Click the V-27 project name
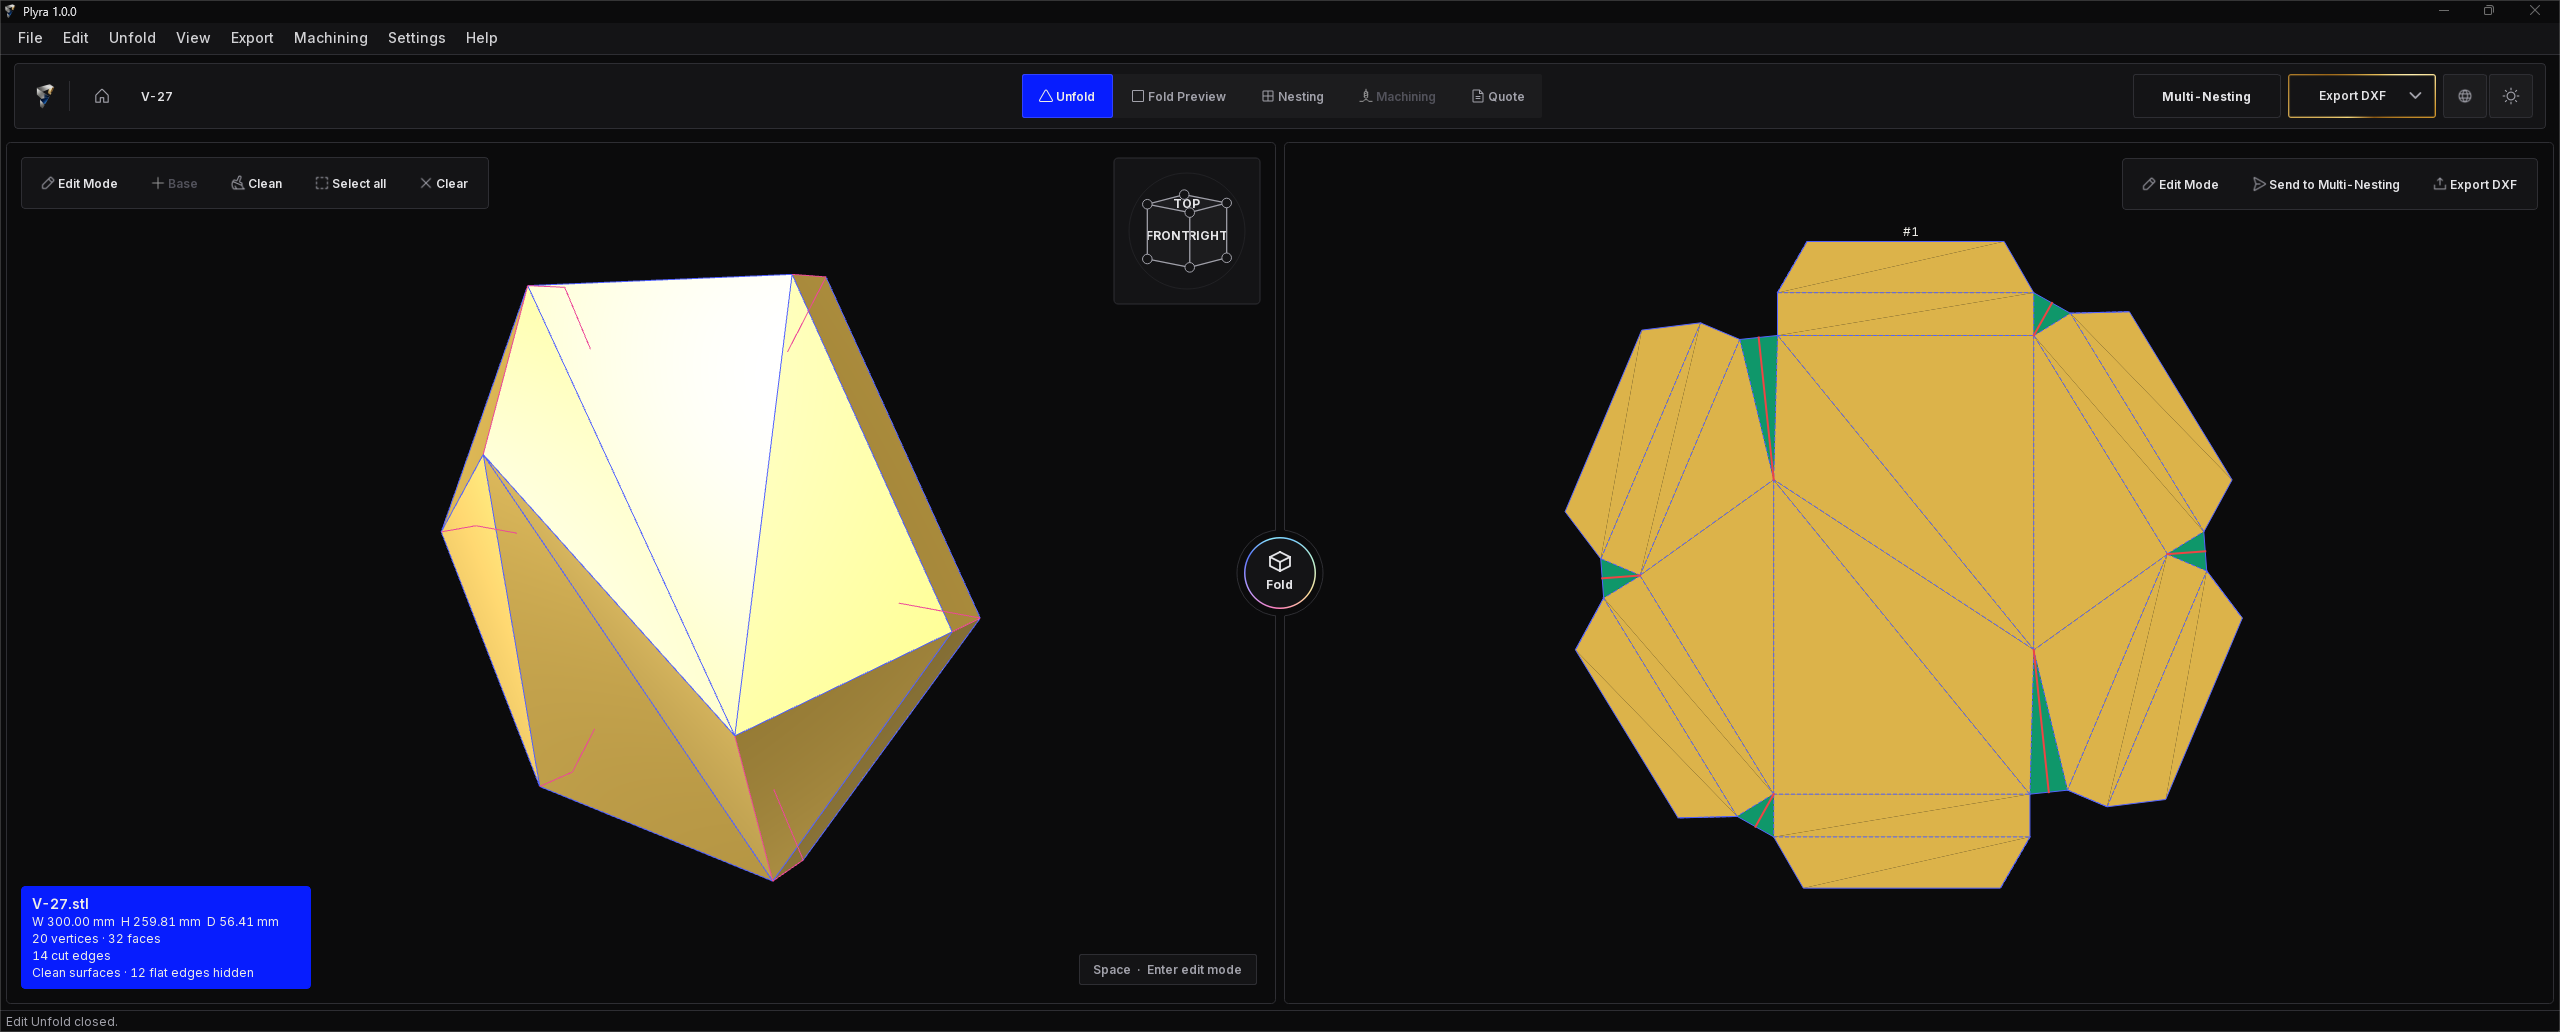Viewport: 2560px width, 1032px height. click(x=156, y=97)
